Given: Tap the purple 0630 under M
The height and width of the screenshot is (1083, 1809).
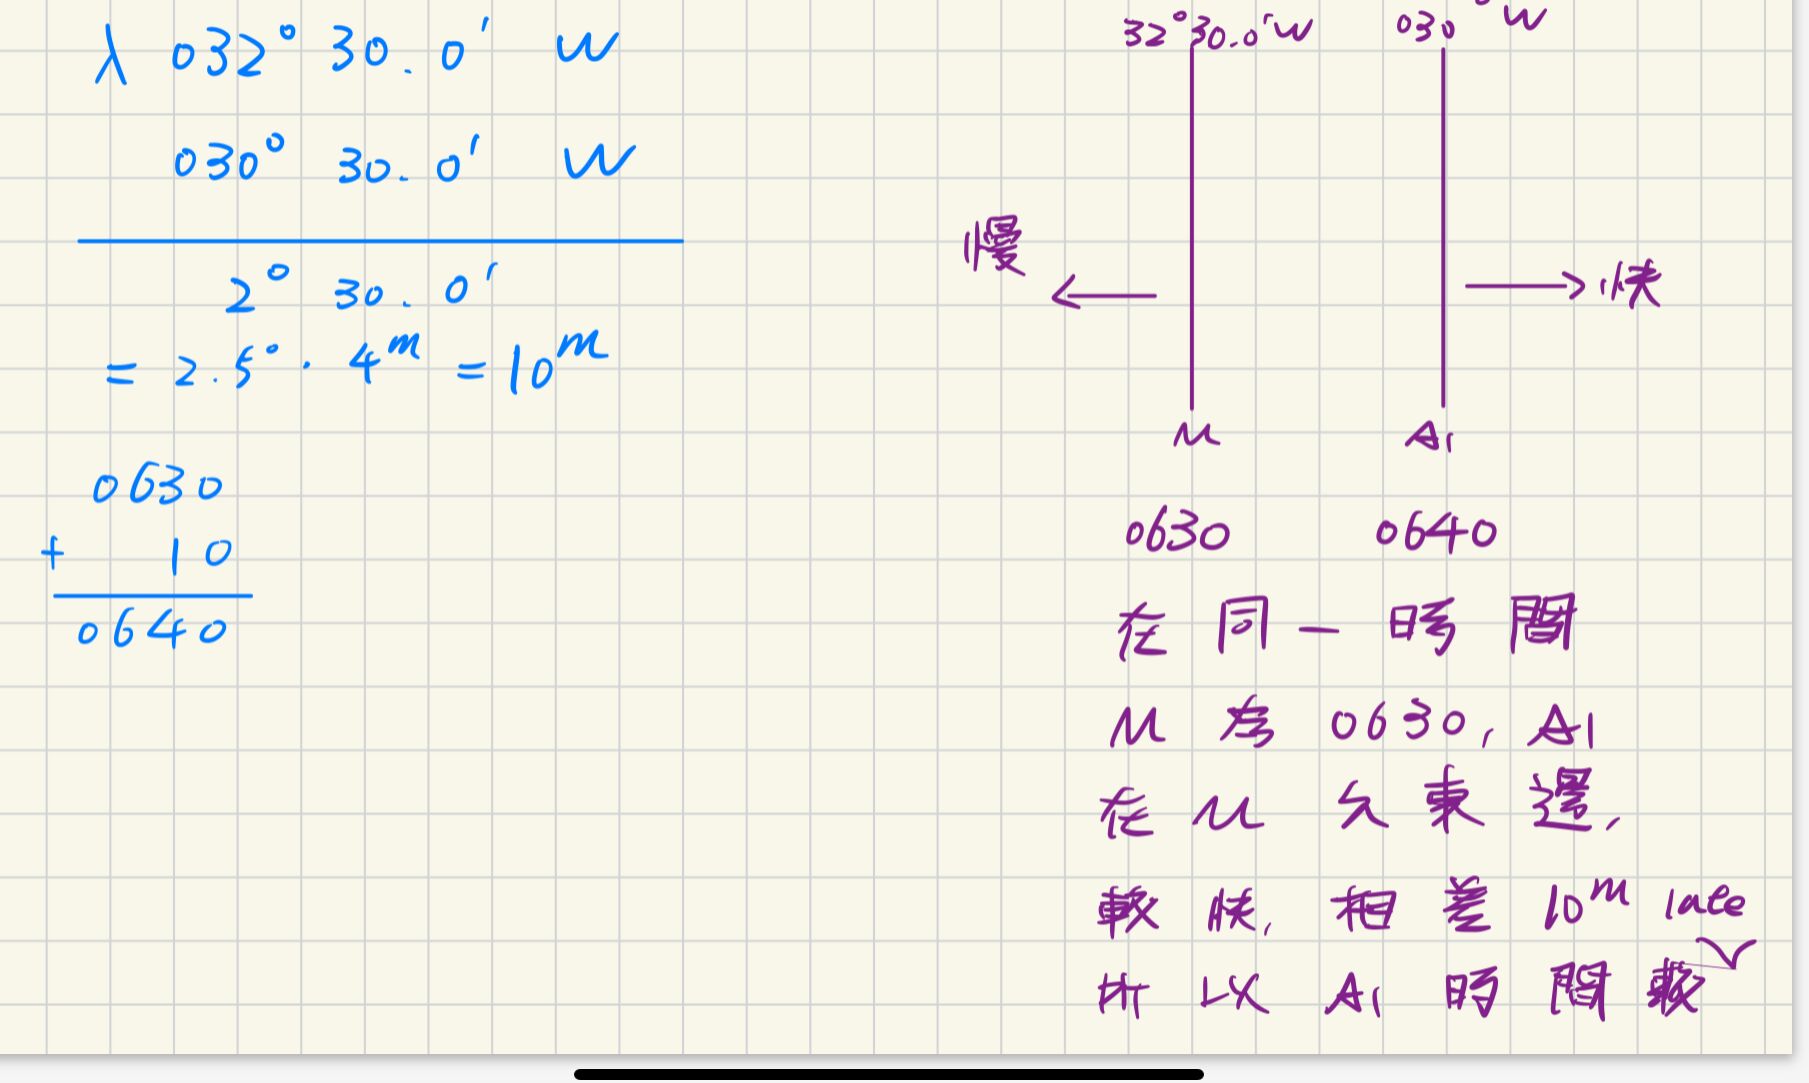Looking at the screenshot, I should pos(1177,534).
